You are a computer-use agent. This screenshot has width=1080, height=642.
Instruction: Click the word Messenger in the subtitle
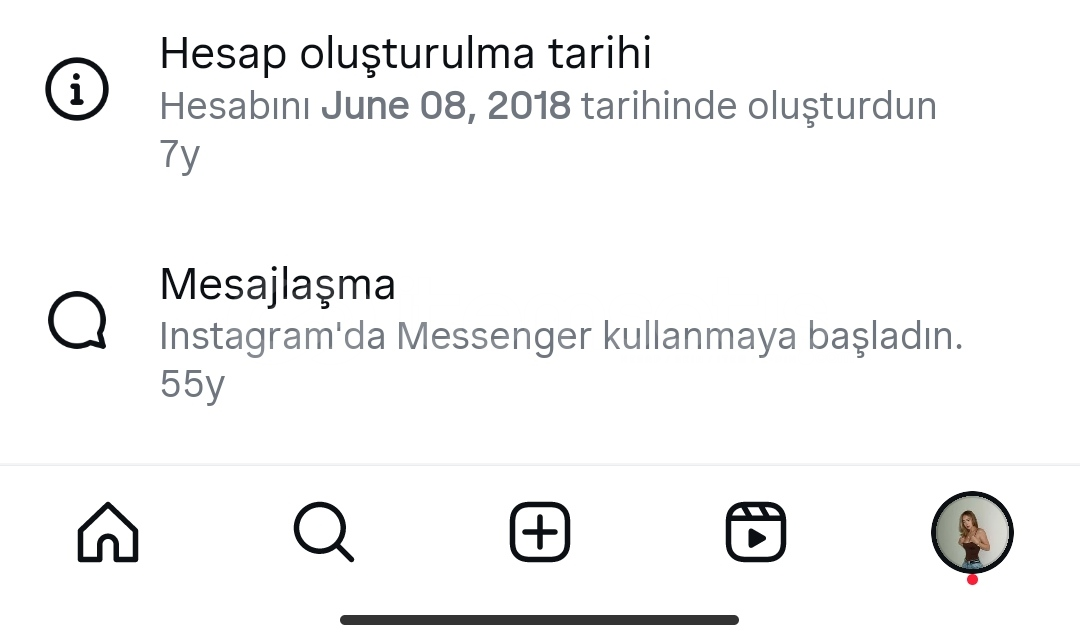tap(494, 338)
